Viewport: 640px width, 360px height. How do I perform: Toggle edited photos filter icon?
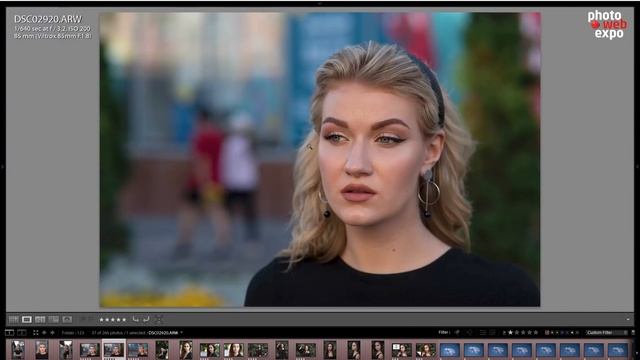(x=483, y=333)
